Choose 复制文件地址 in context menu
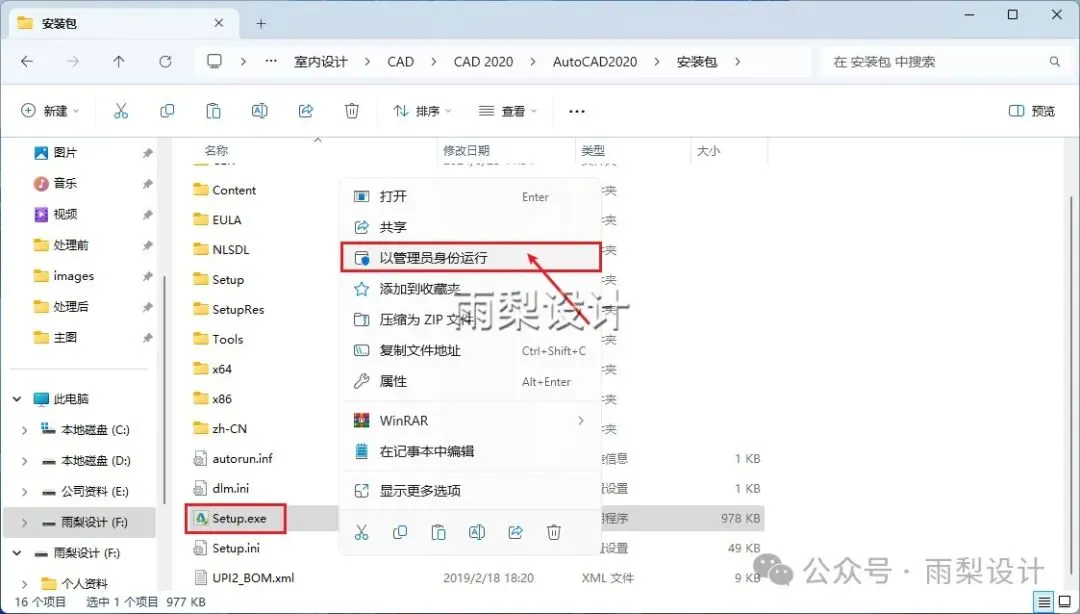 (x=471, y=350)
